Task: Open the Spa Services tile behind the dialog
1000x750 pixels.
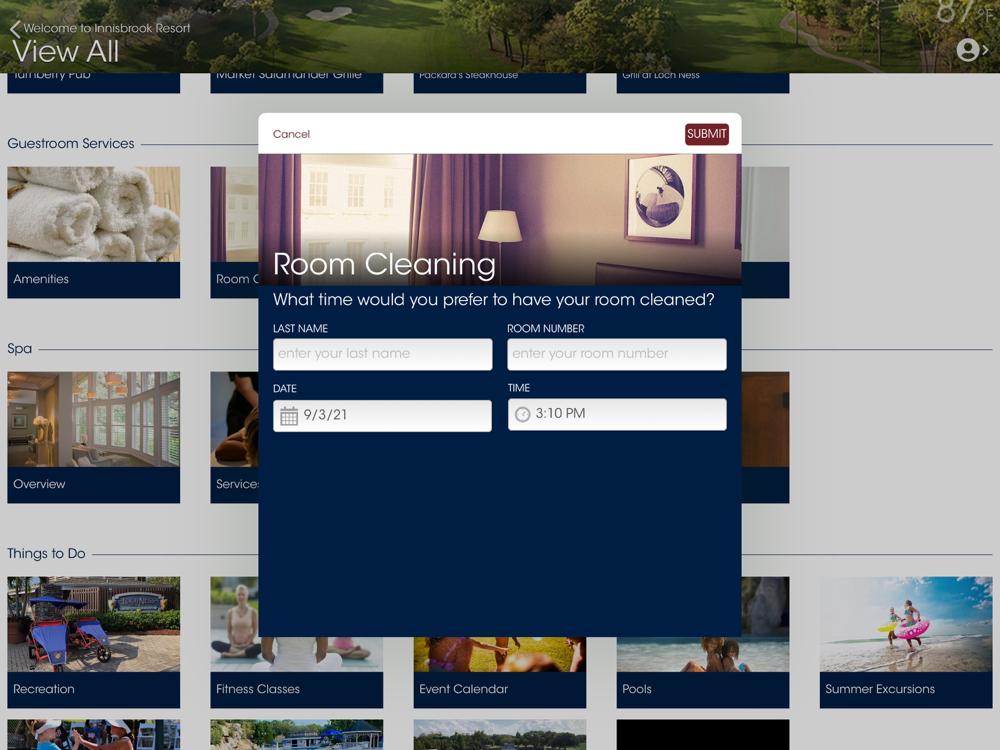Action: pyautogui.click(x=234, y=438)
